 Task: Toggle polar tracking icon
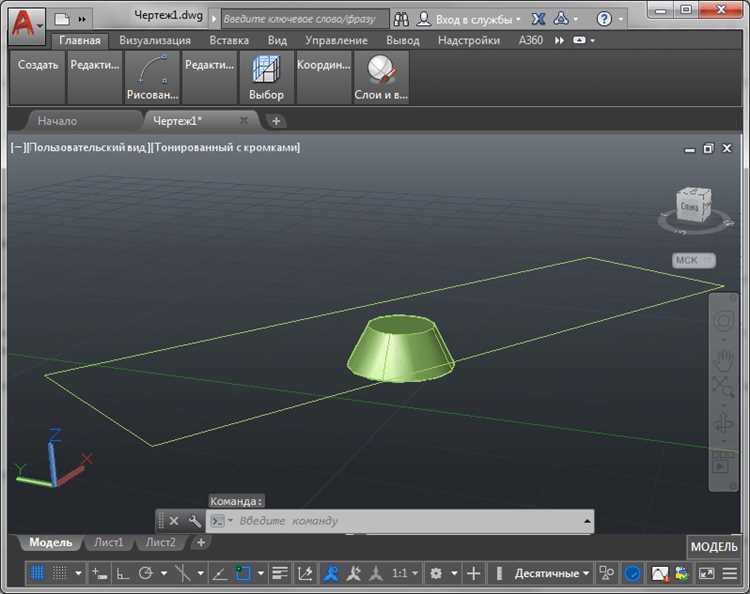(145, 572)
